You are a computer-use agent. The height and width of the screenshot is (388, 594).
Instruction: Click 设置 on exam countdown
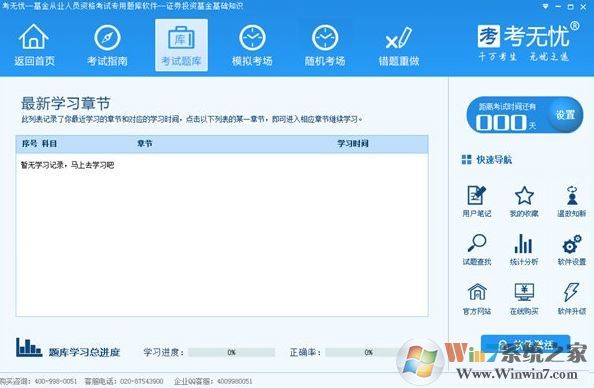(565, 115)
